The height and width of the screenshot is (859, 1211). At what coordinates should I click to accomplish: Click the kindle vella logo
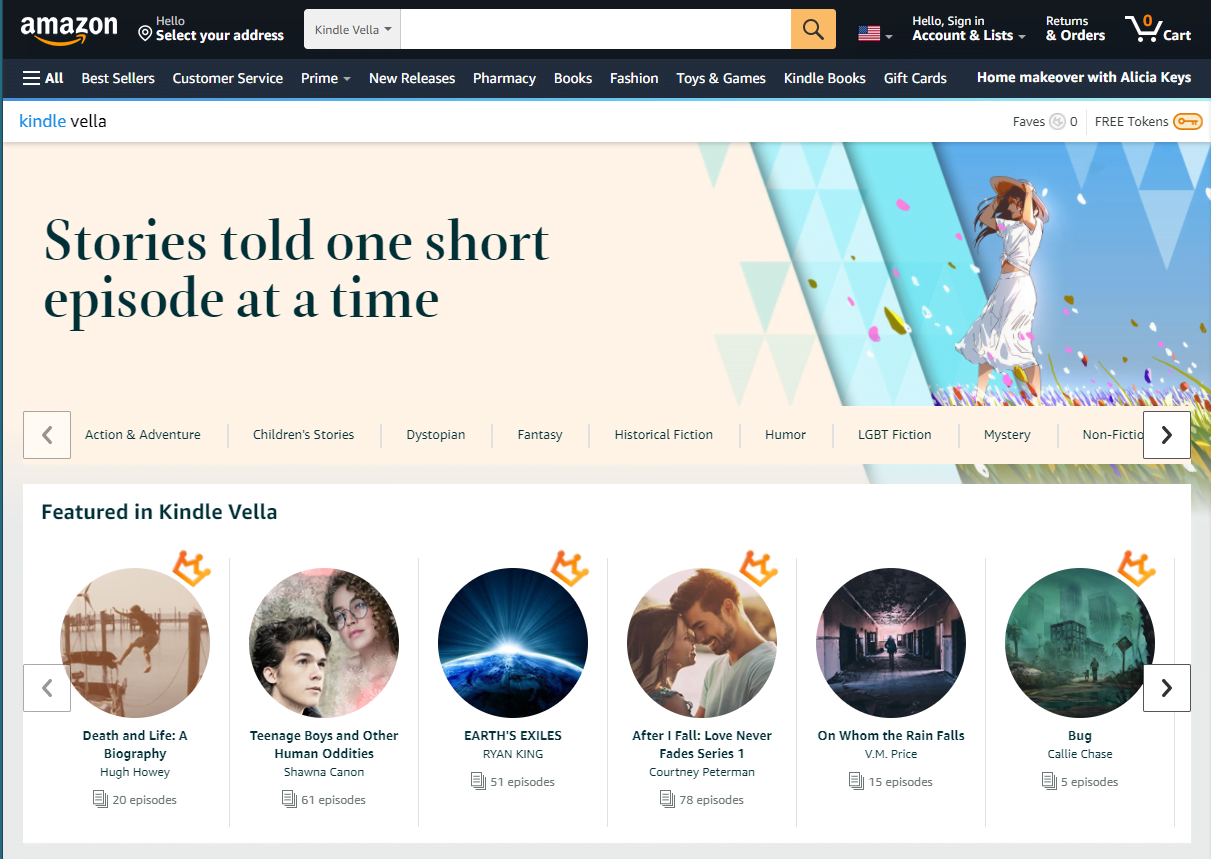pos(63,121)
